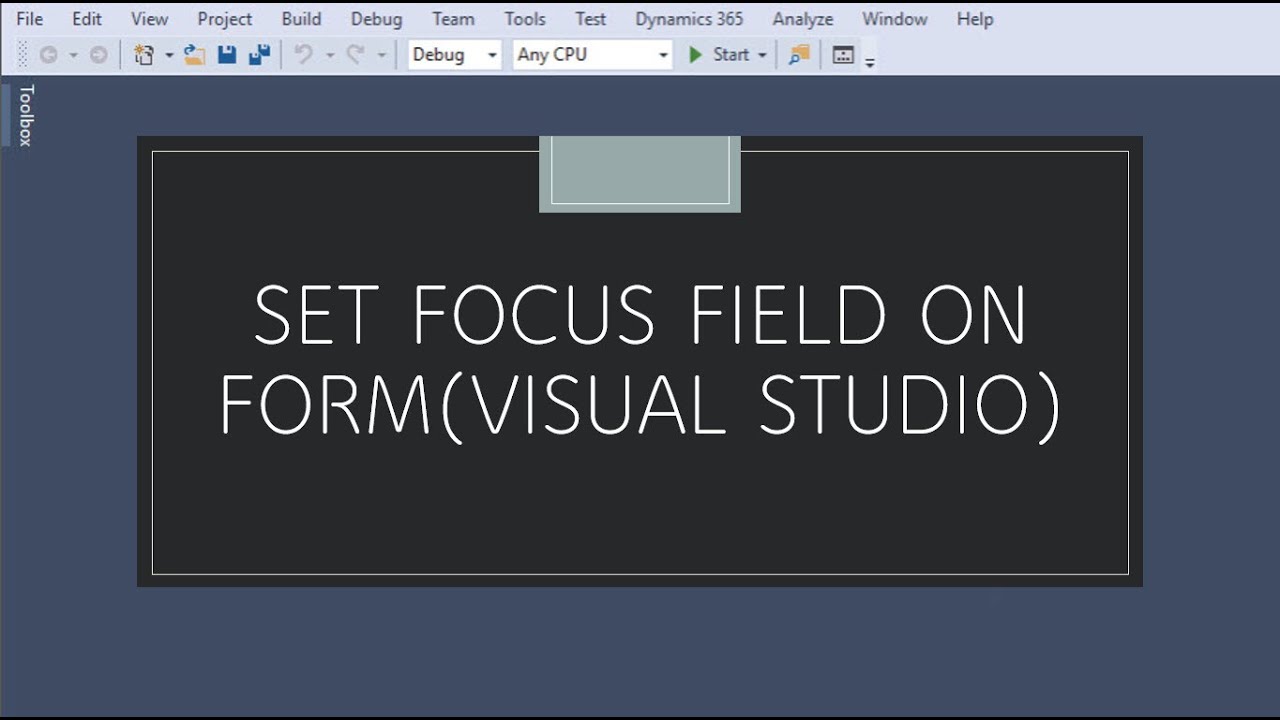Viewport: 1280px width, 720px height.
Task: Open the Tools menu
Action: [525, 19]
